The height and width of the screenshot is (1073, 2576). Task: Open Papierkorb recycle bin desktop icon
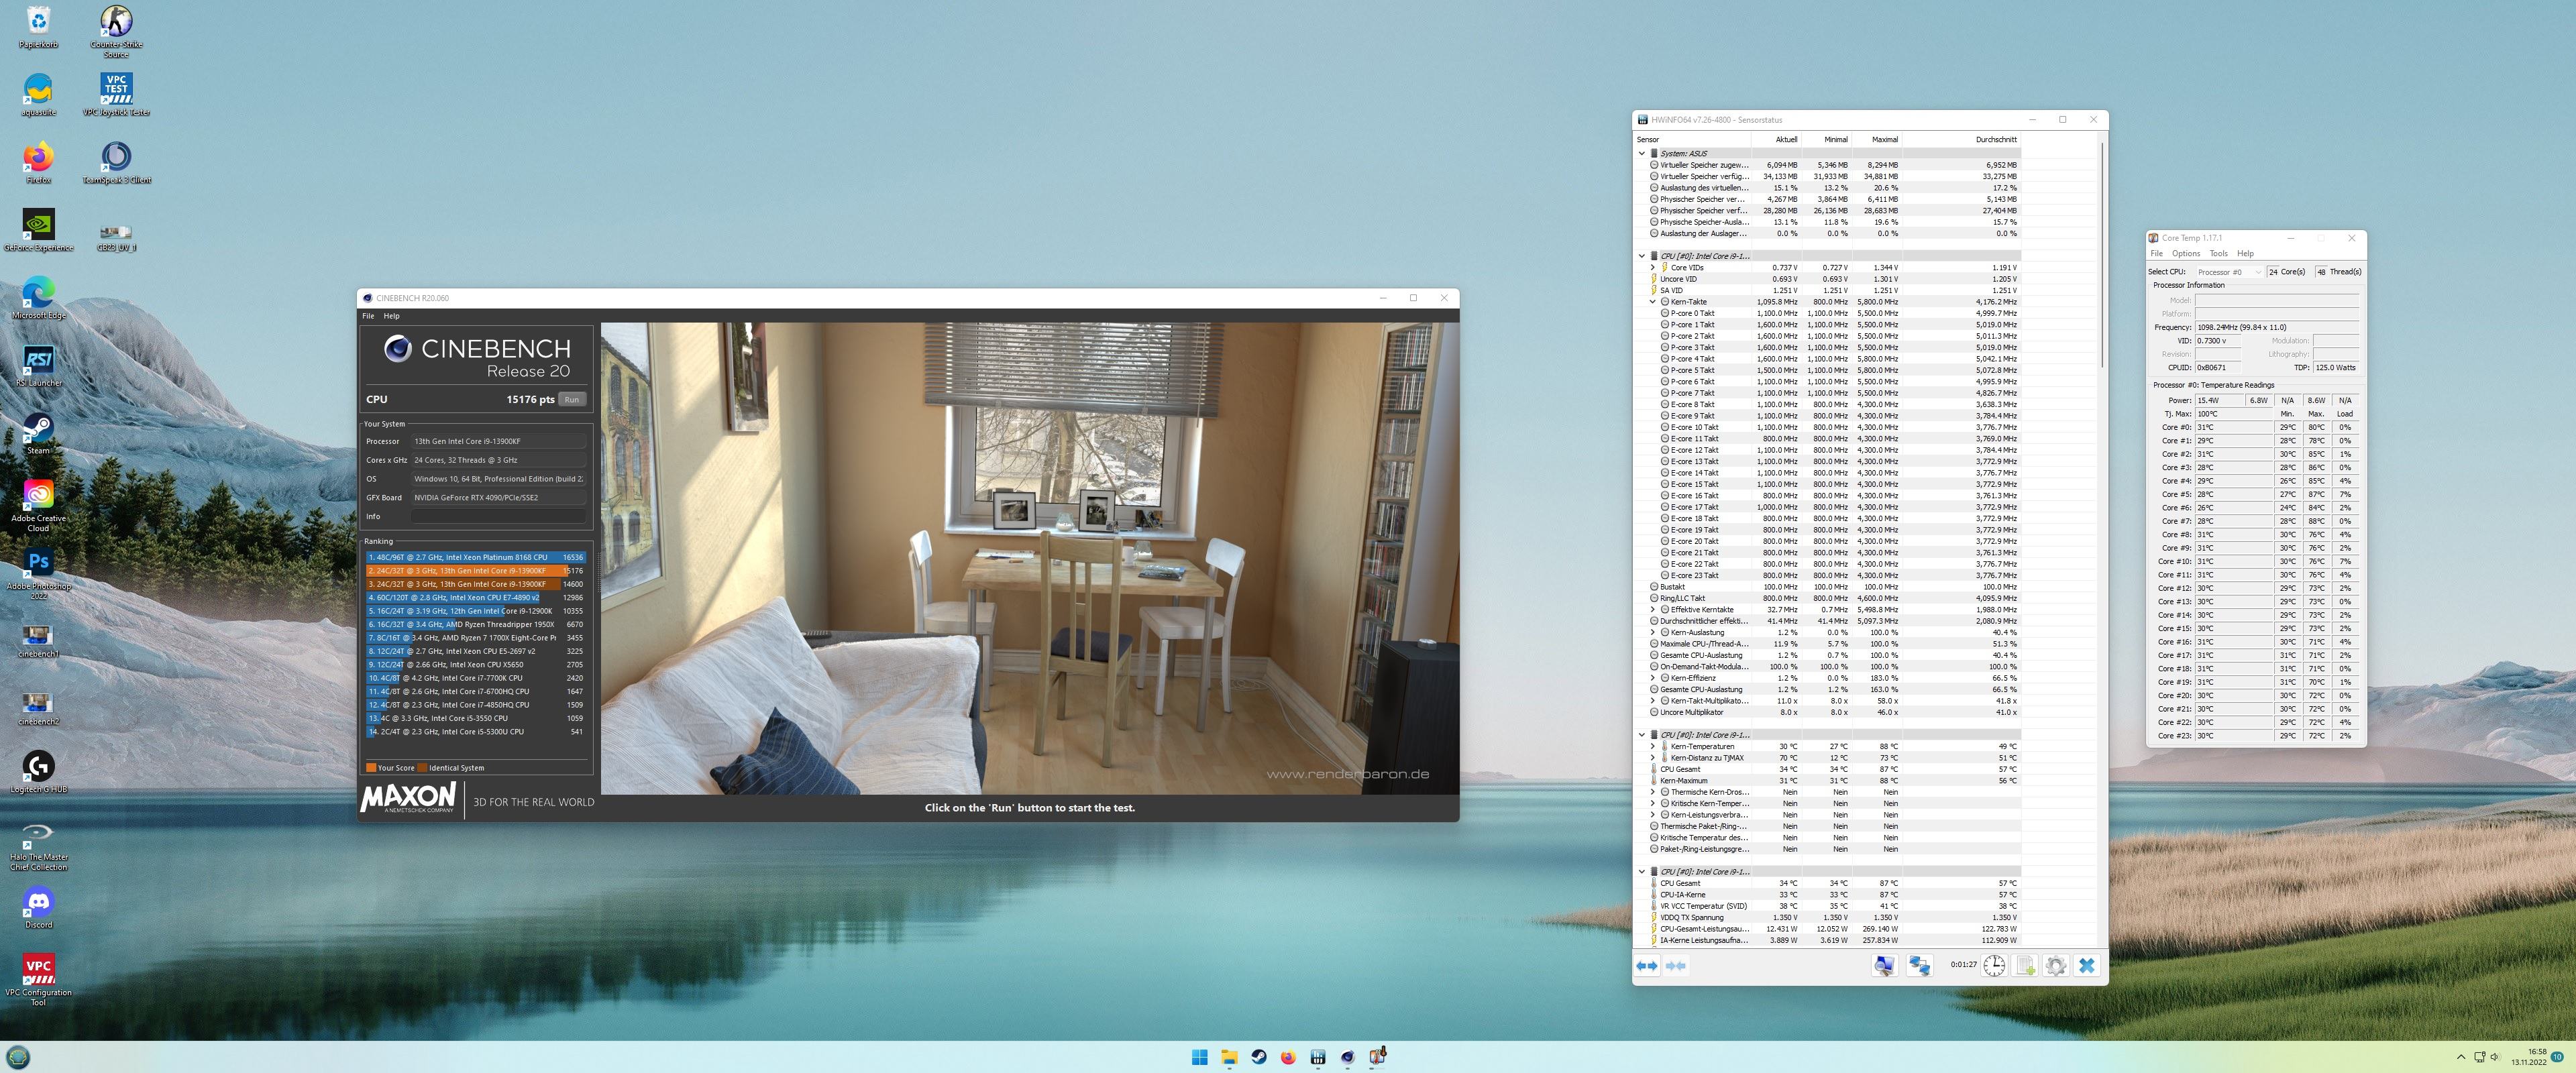click(x=39, y=27)
